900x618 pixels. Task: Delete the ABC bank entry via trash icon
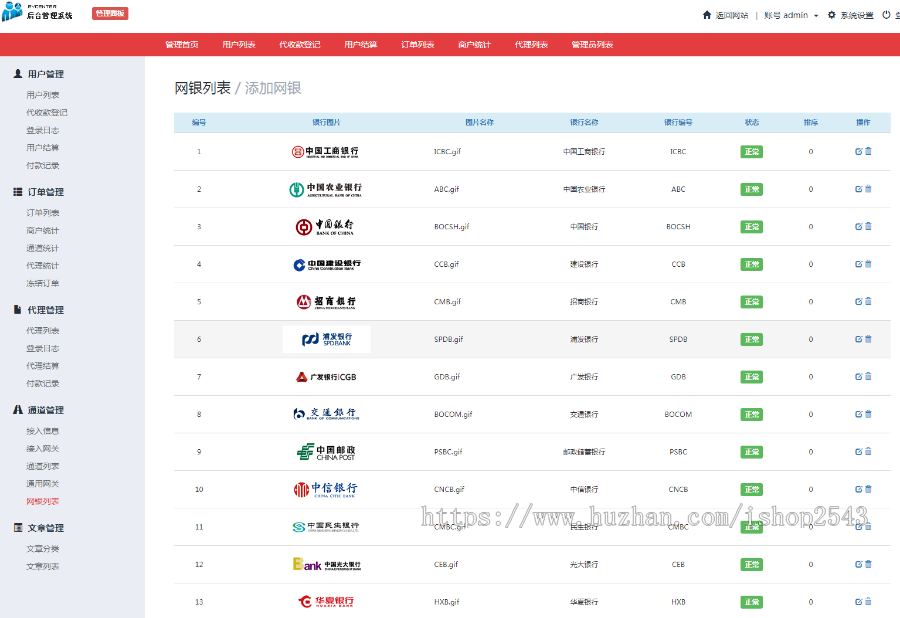click(868, 189)
